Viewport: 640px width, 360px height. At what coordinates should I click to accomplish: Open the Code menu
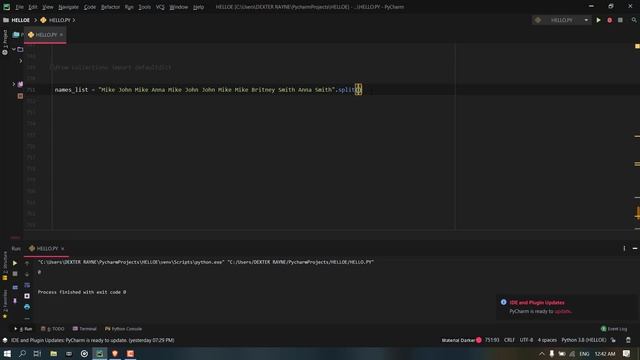(x=89, y=7)
